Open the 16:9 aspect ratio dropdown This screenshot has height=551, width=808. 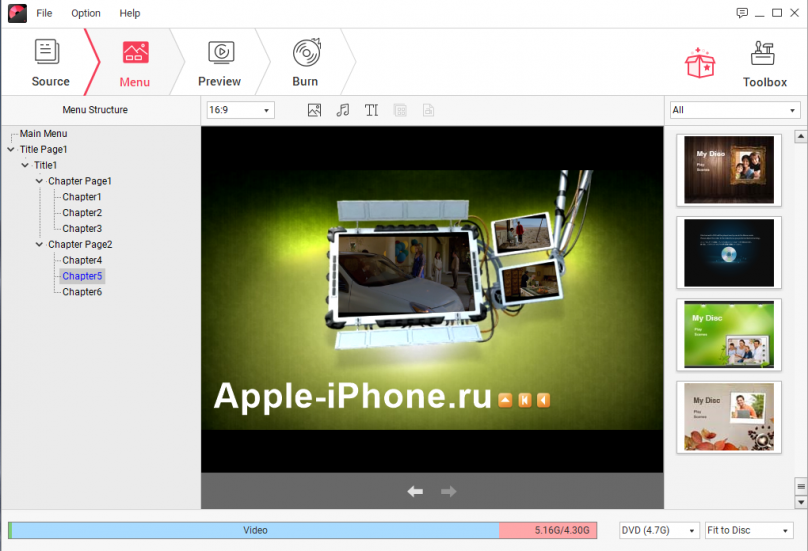coord(240,110)
